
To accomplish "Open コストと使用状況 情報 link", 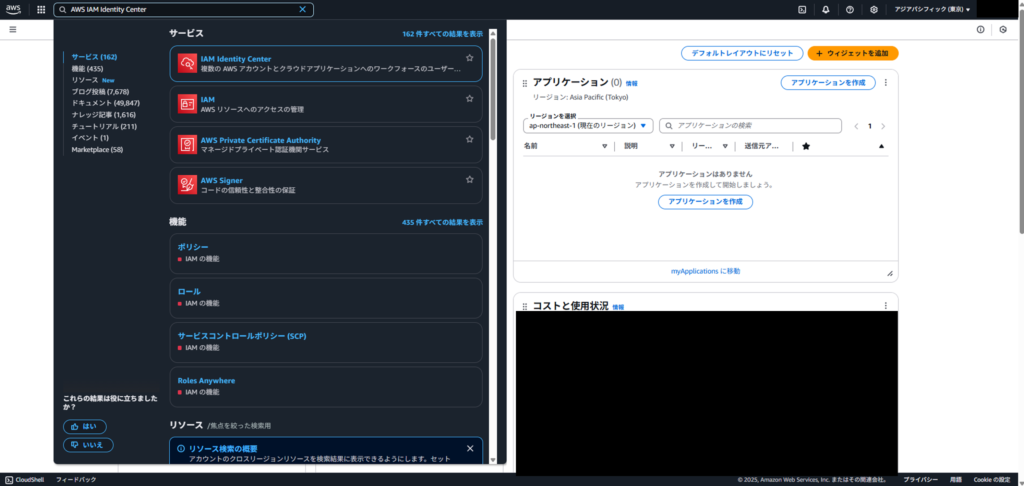I will click(618, 306).
